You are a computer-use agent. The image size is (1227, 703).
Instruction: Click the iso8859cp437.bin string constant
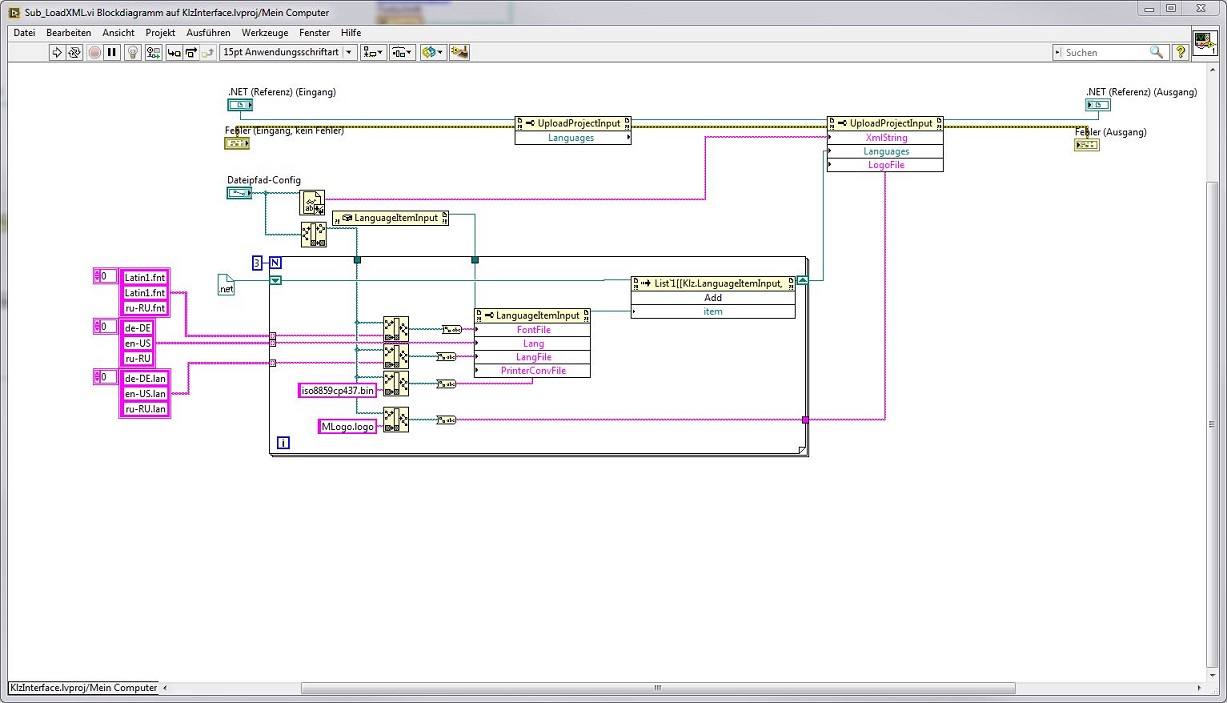pyautogui.click(x=338, y=391)
